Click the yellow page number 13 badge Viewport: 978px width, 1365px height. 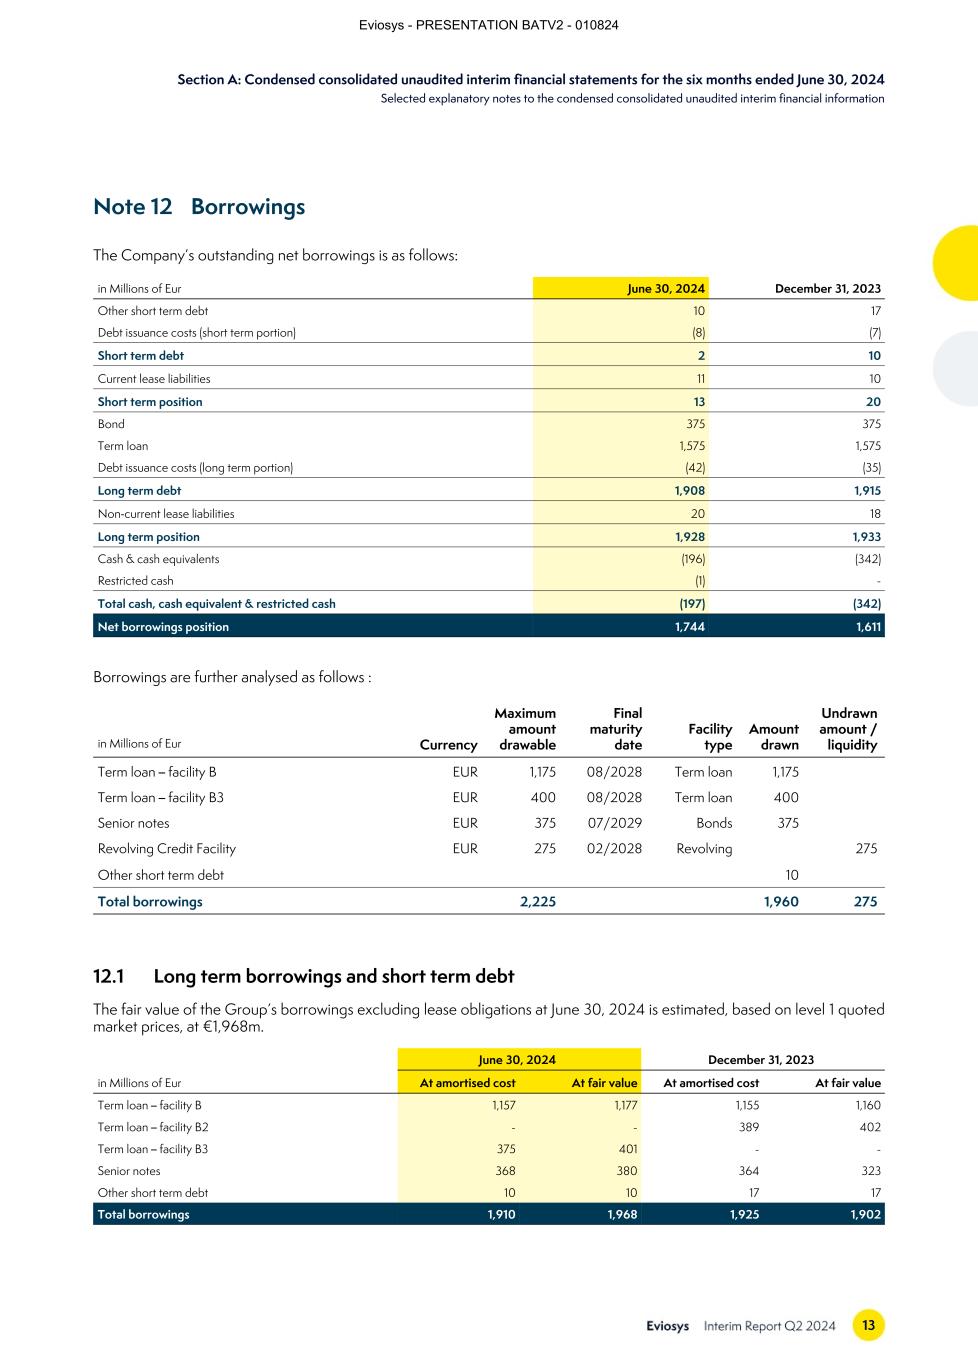[868, 1325]
